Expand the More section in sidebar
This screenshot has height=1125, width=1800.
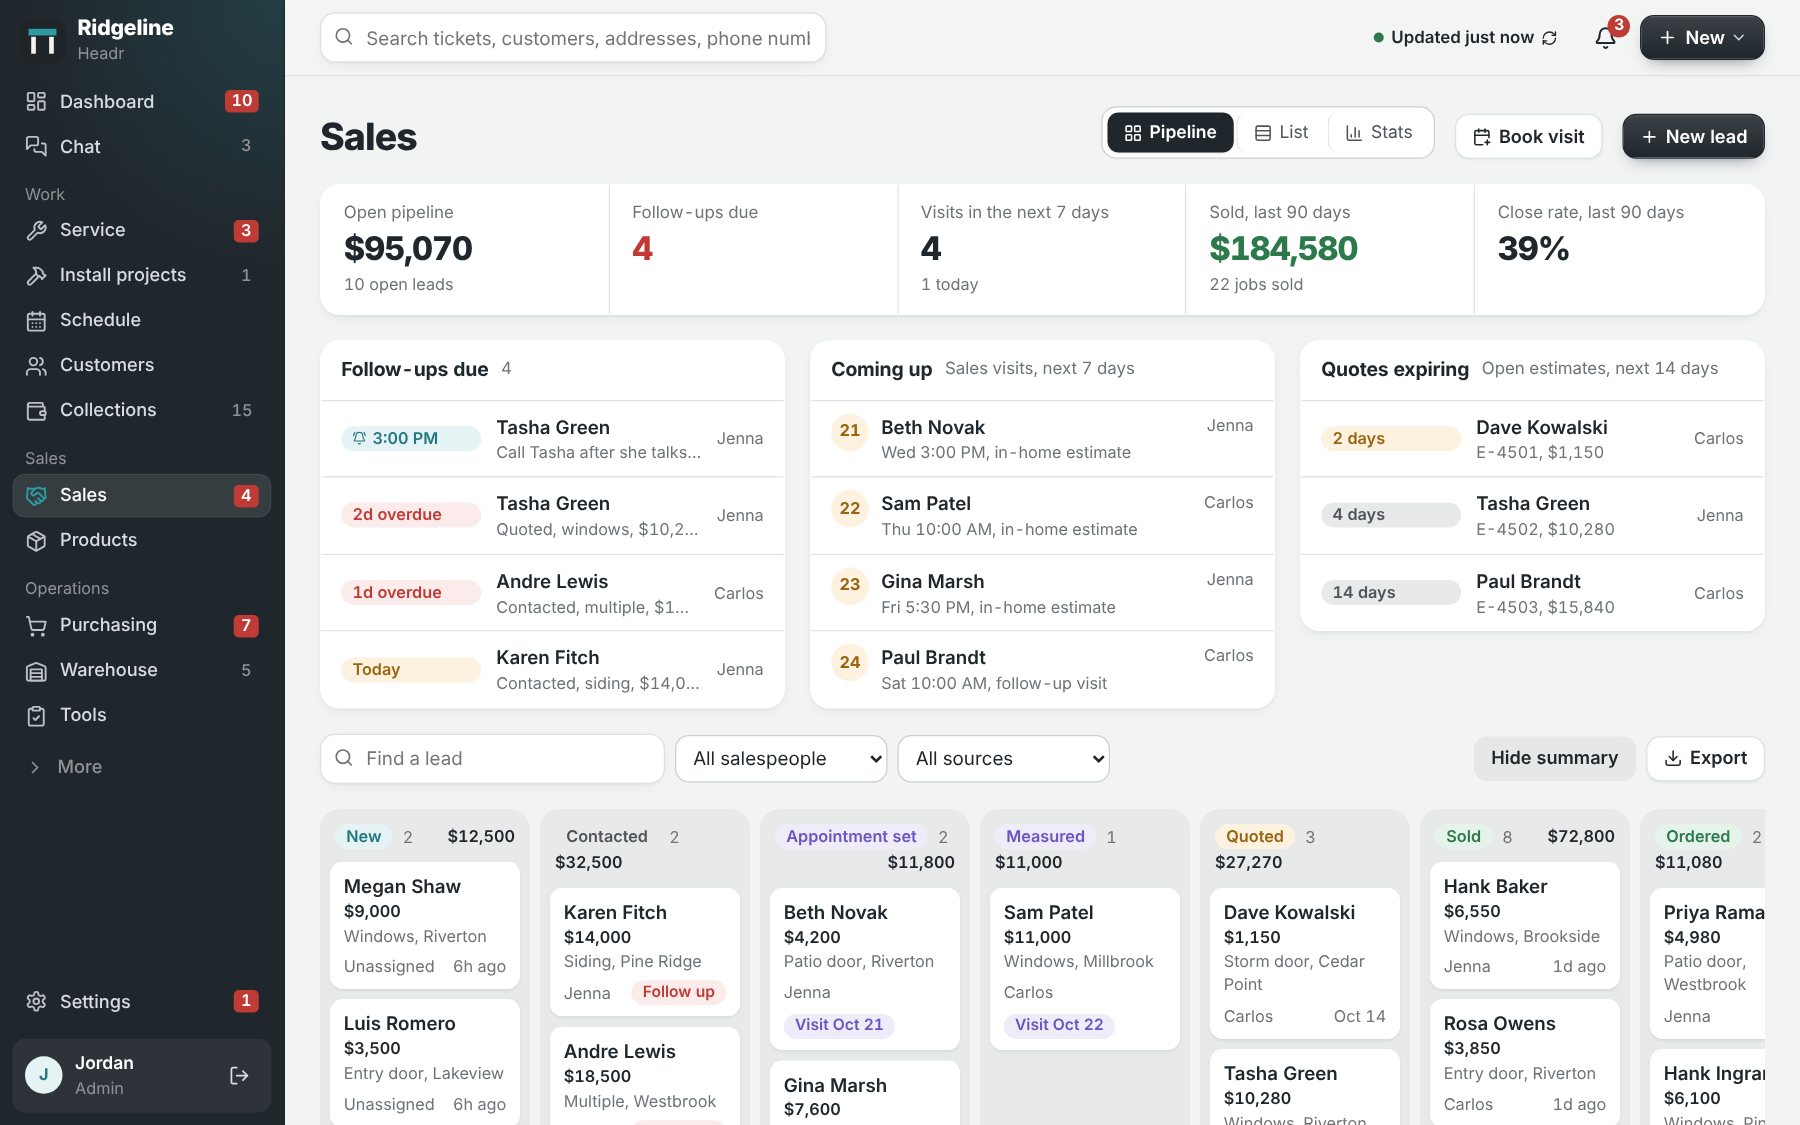click(x=142, y=767)
